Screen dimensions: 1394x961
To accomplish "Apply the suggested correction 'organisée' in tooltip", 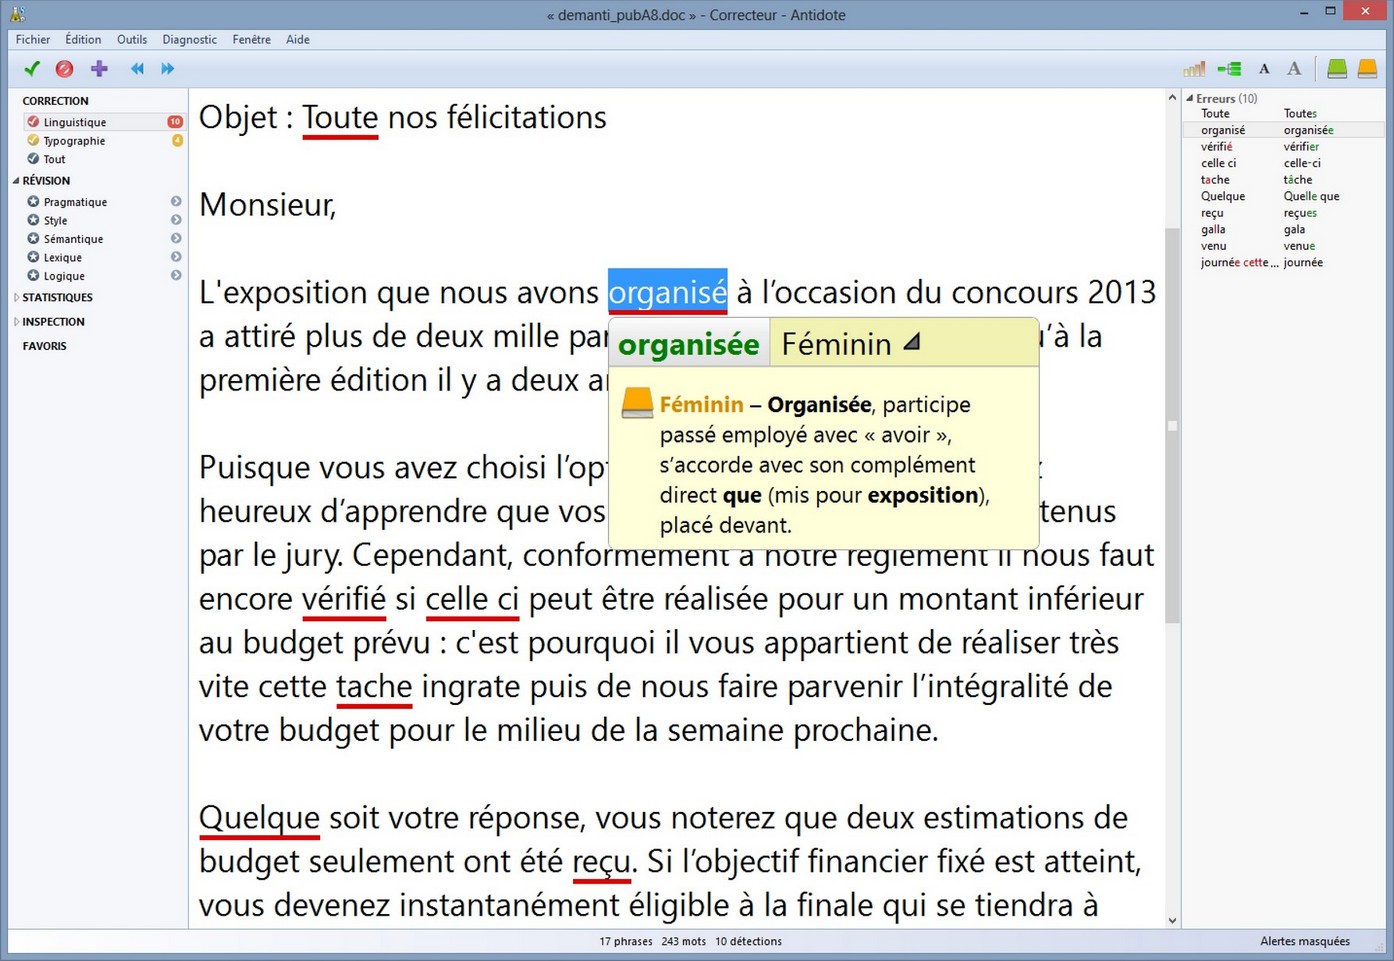I will (688, 344).
